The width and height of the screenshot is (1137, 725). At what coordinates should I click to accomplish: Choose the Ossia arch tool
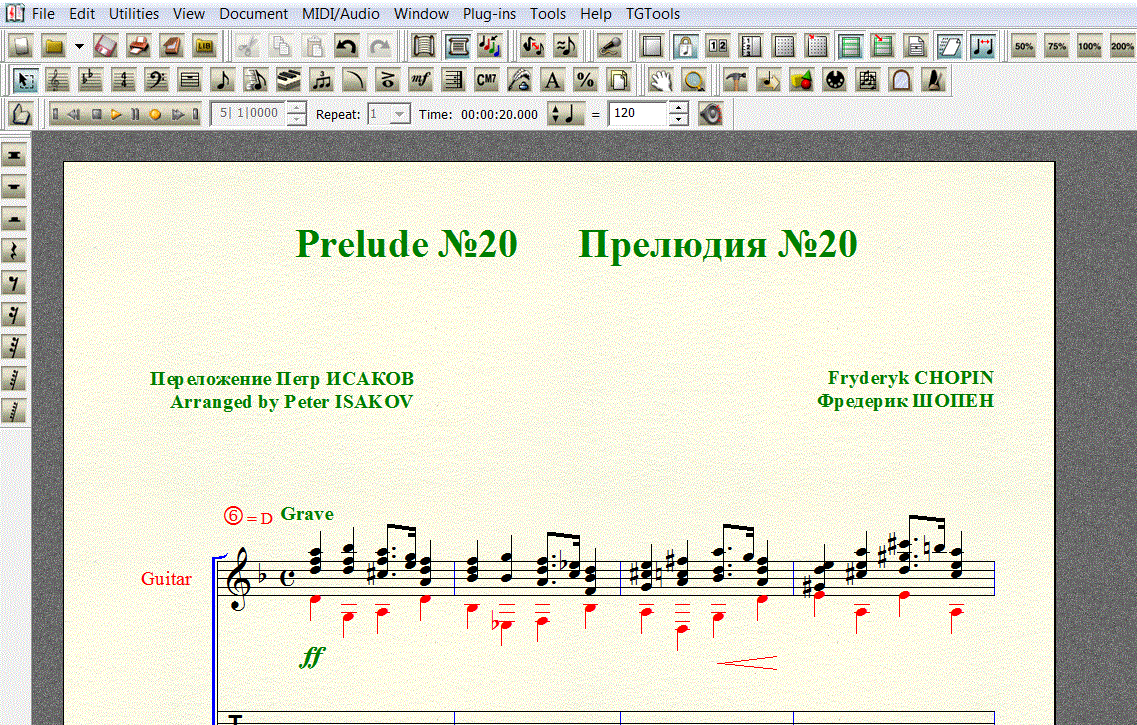coord(901,80)
